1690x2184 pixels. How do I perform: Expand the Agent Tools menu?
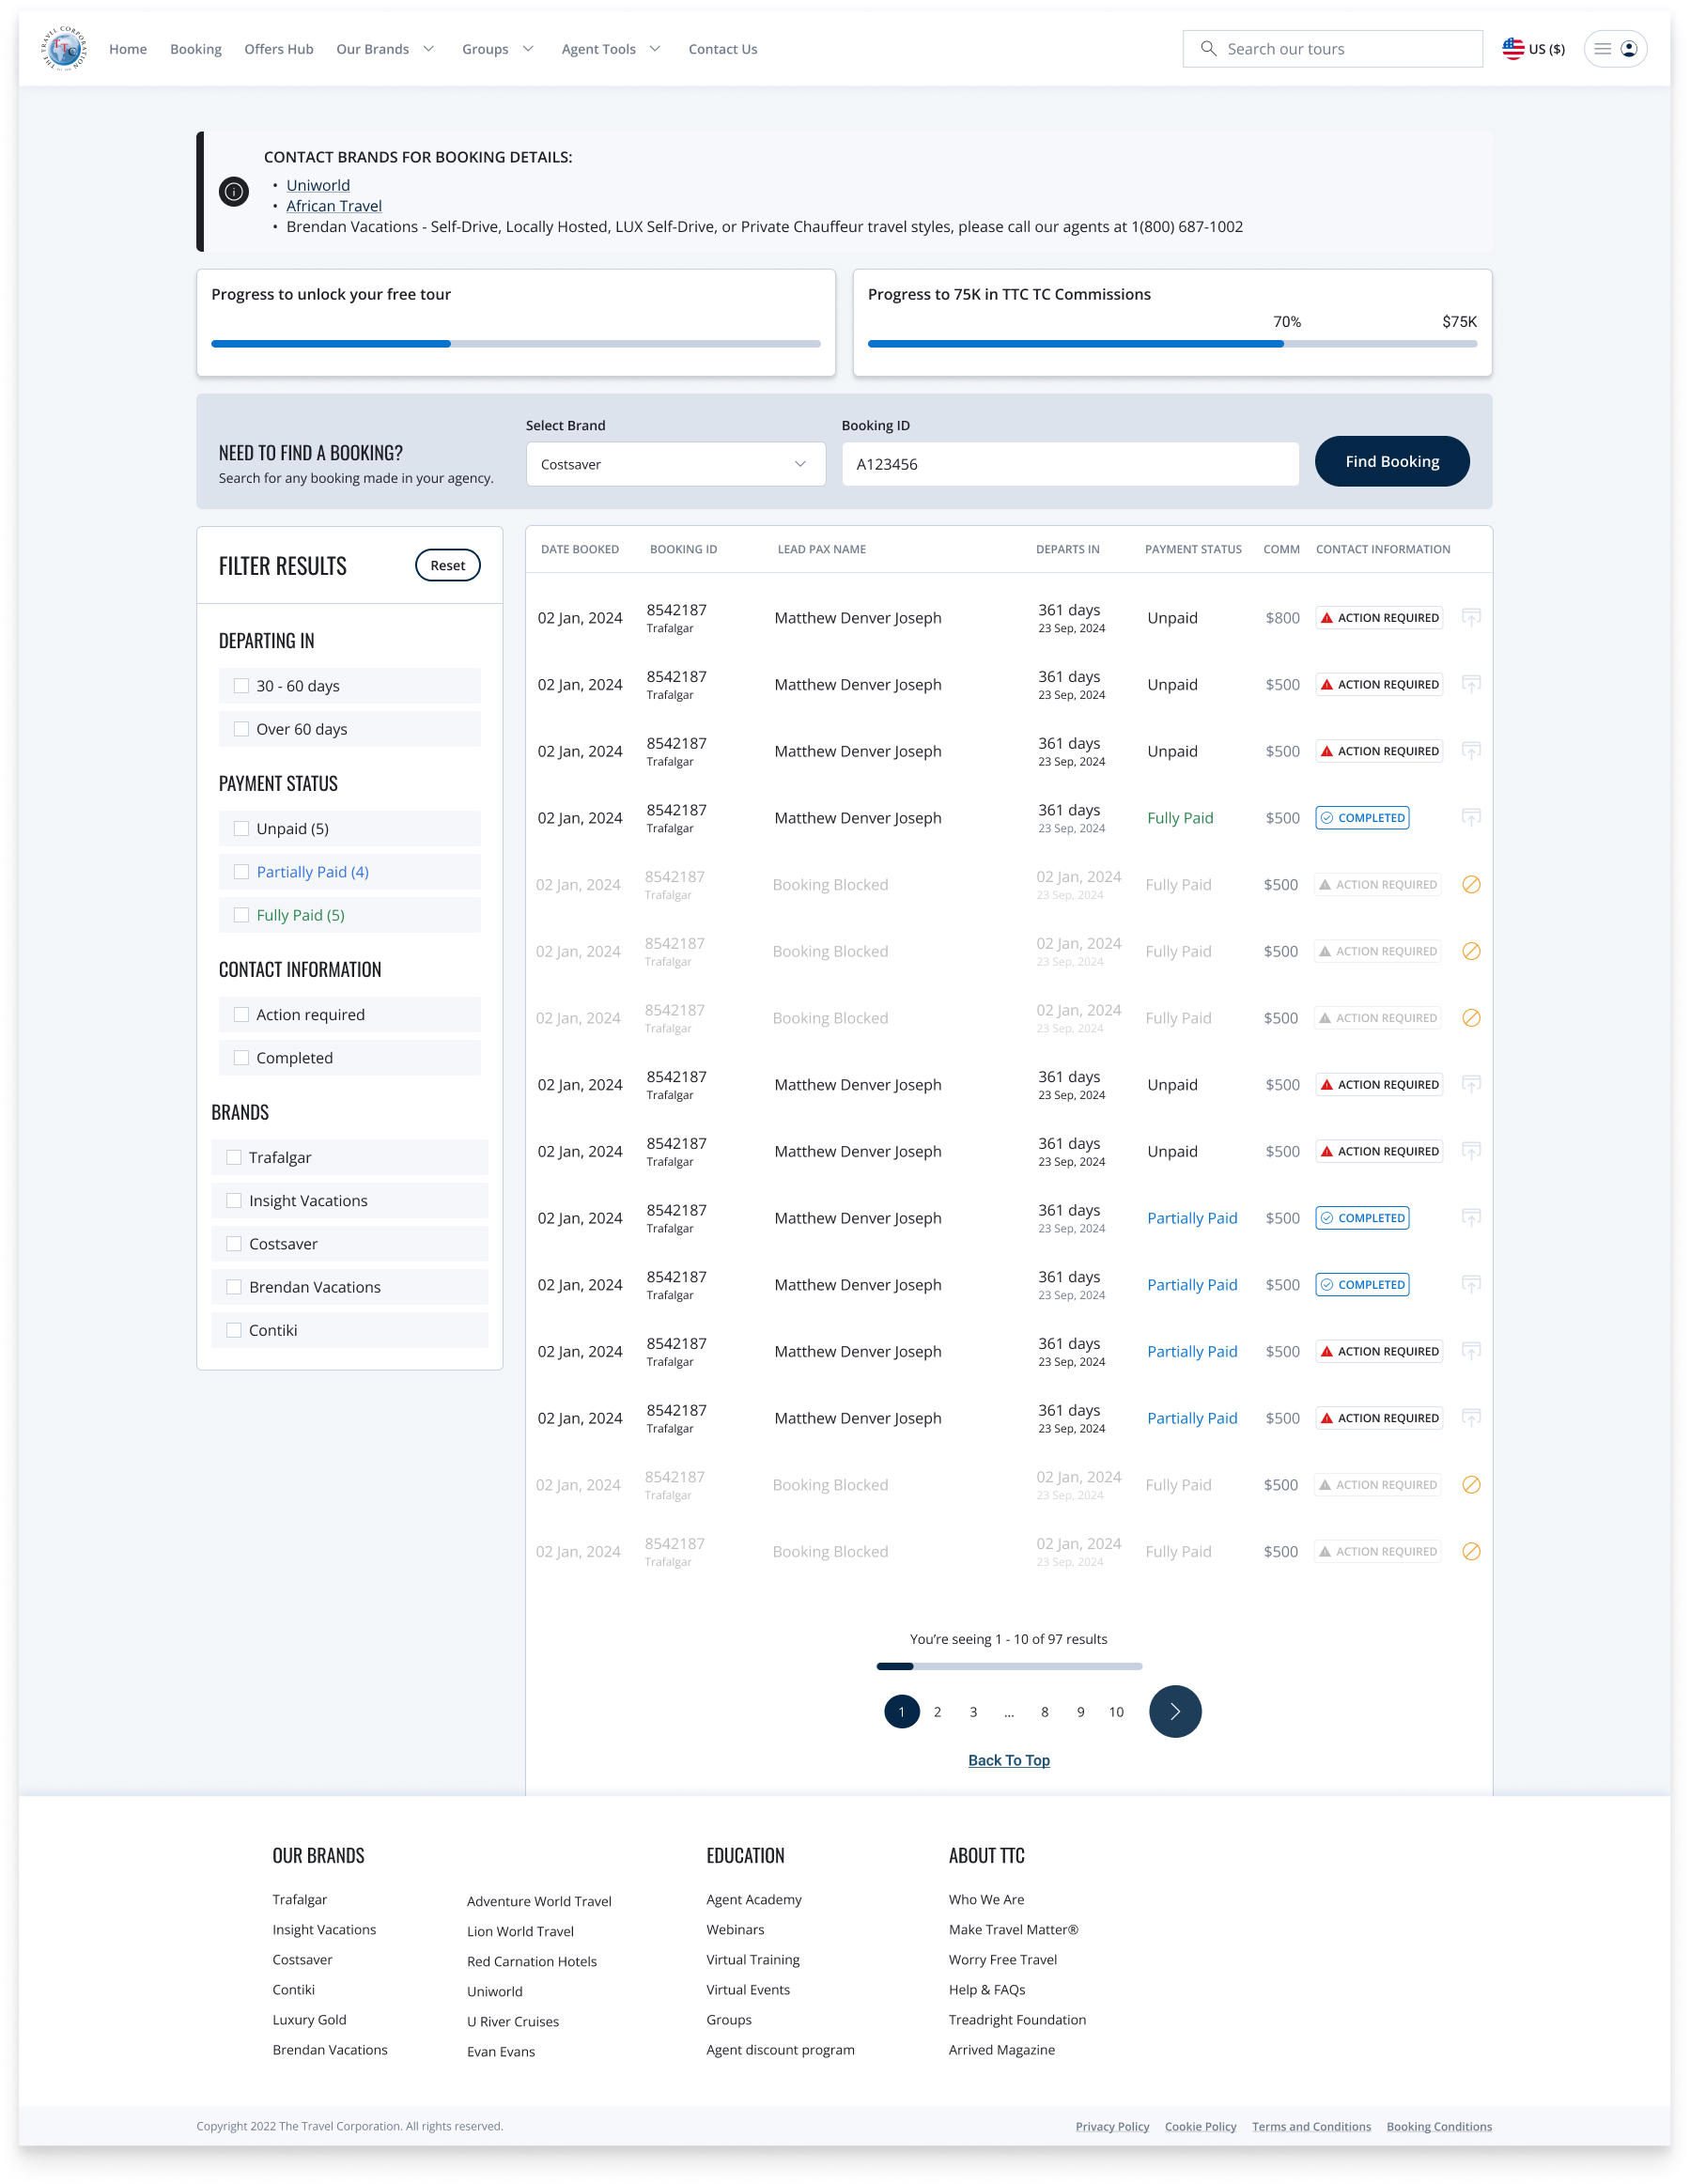tap(610, 49)
